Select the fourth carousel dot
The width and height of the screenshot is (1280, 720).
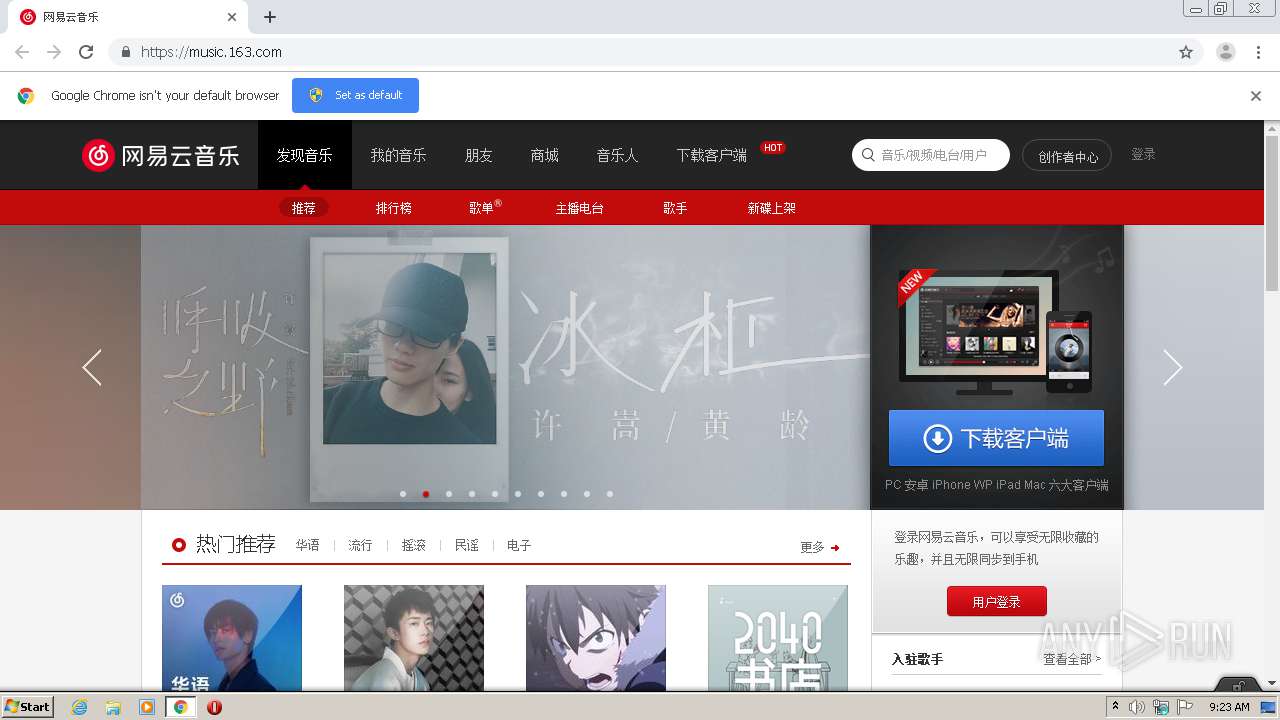472,494
